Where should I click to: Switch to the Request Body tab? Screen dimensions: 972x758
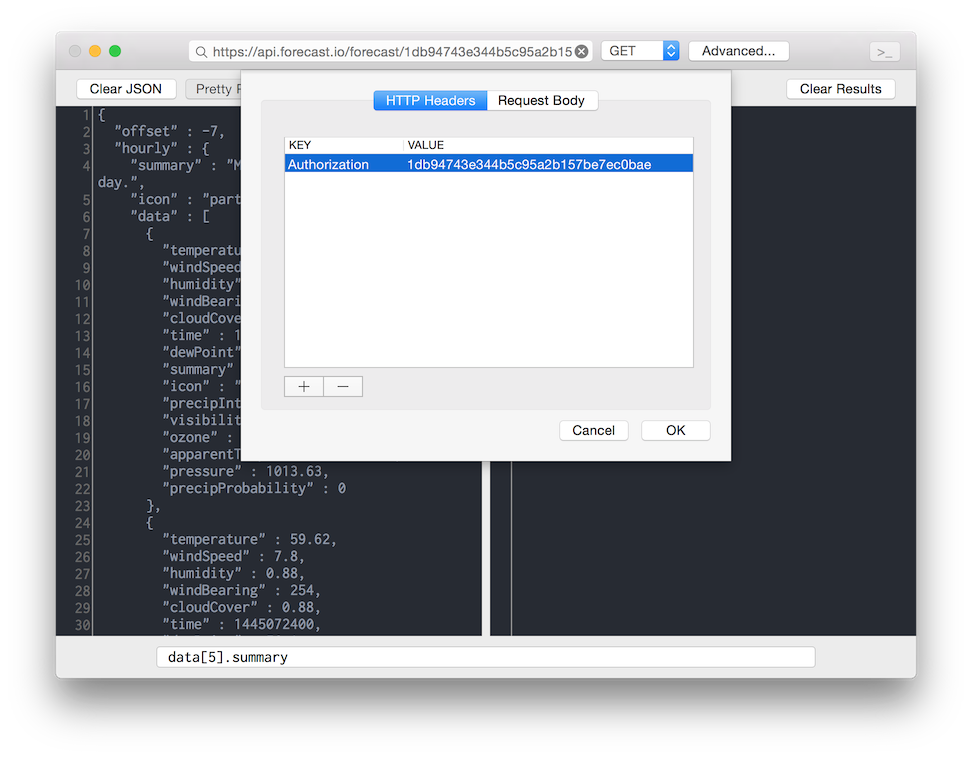click(x=542, y=100)
